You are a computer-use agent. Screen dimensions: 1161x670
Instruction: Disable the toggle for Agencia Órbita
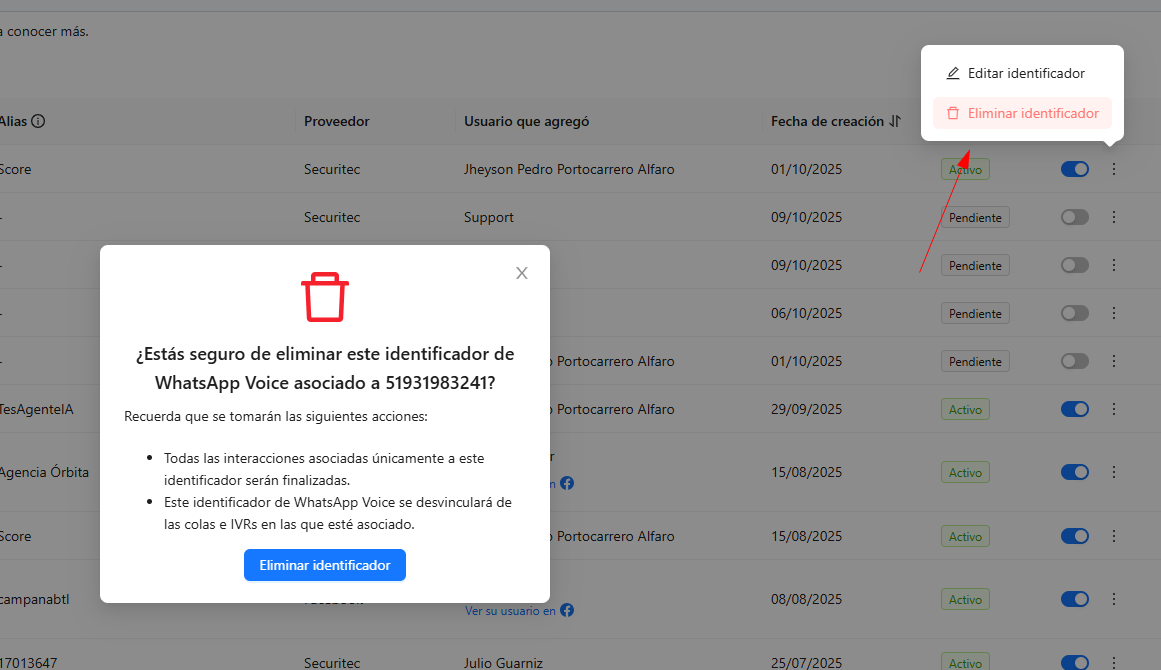click(x=1074, y=472)
